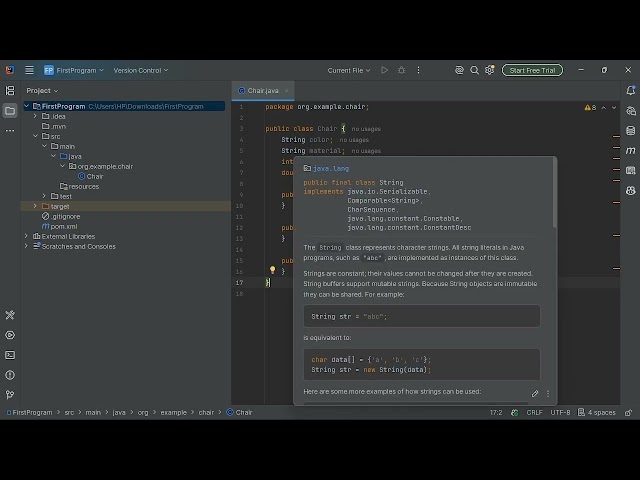Image resolution: width=640 pixels, height=480 pixels.
Task: Open the structure tool window icon
Action: 10,90
